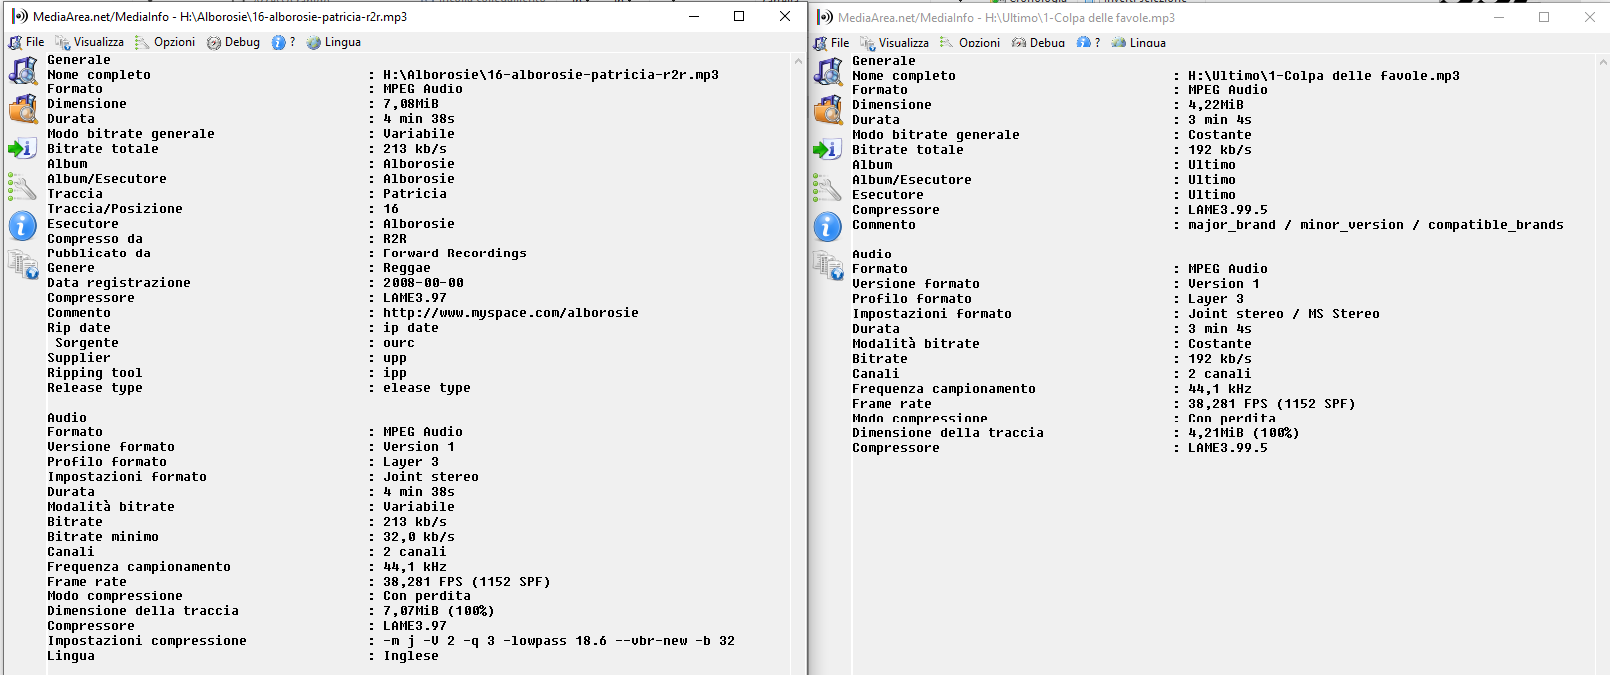1610x675 pixels.
Task: Click the Reggae genre value
Action: click(407, 268)
